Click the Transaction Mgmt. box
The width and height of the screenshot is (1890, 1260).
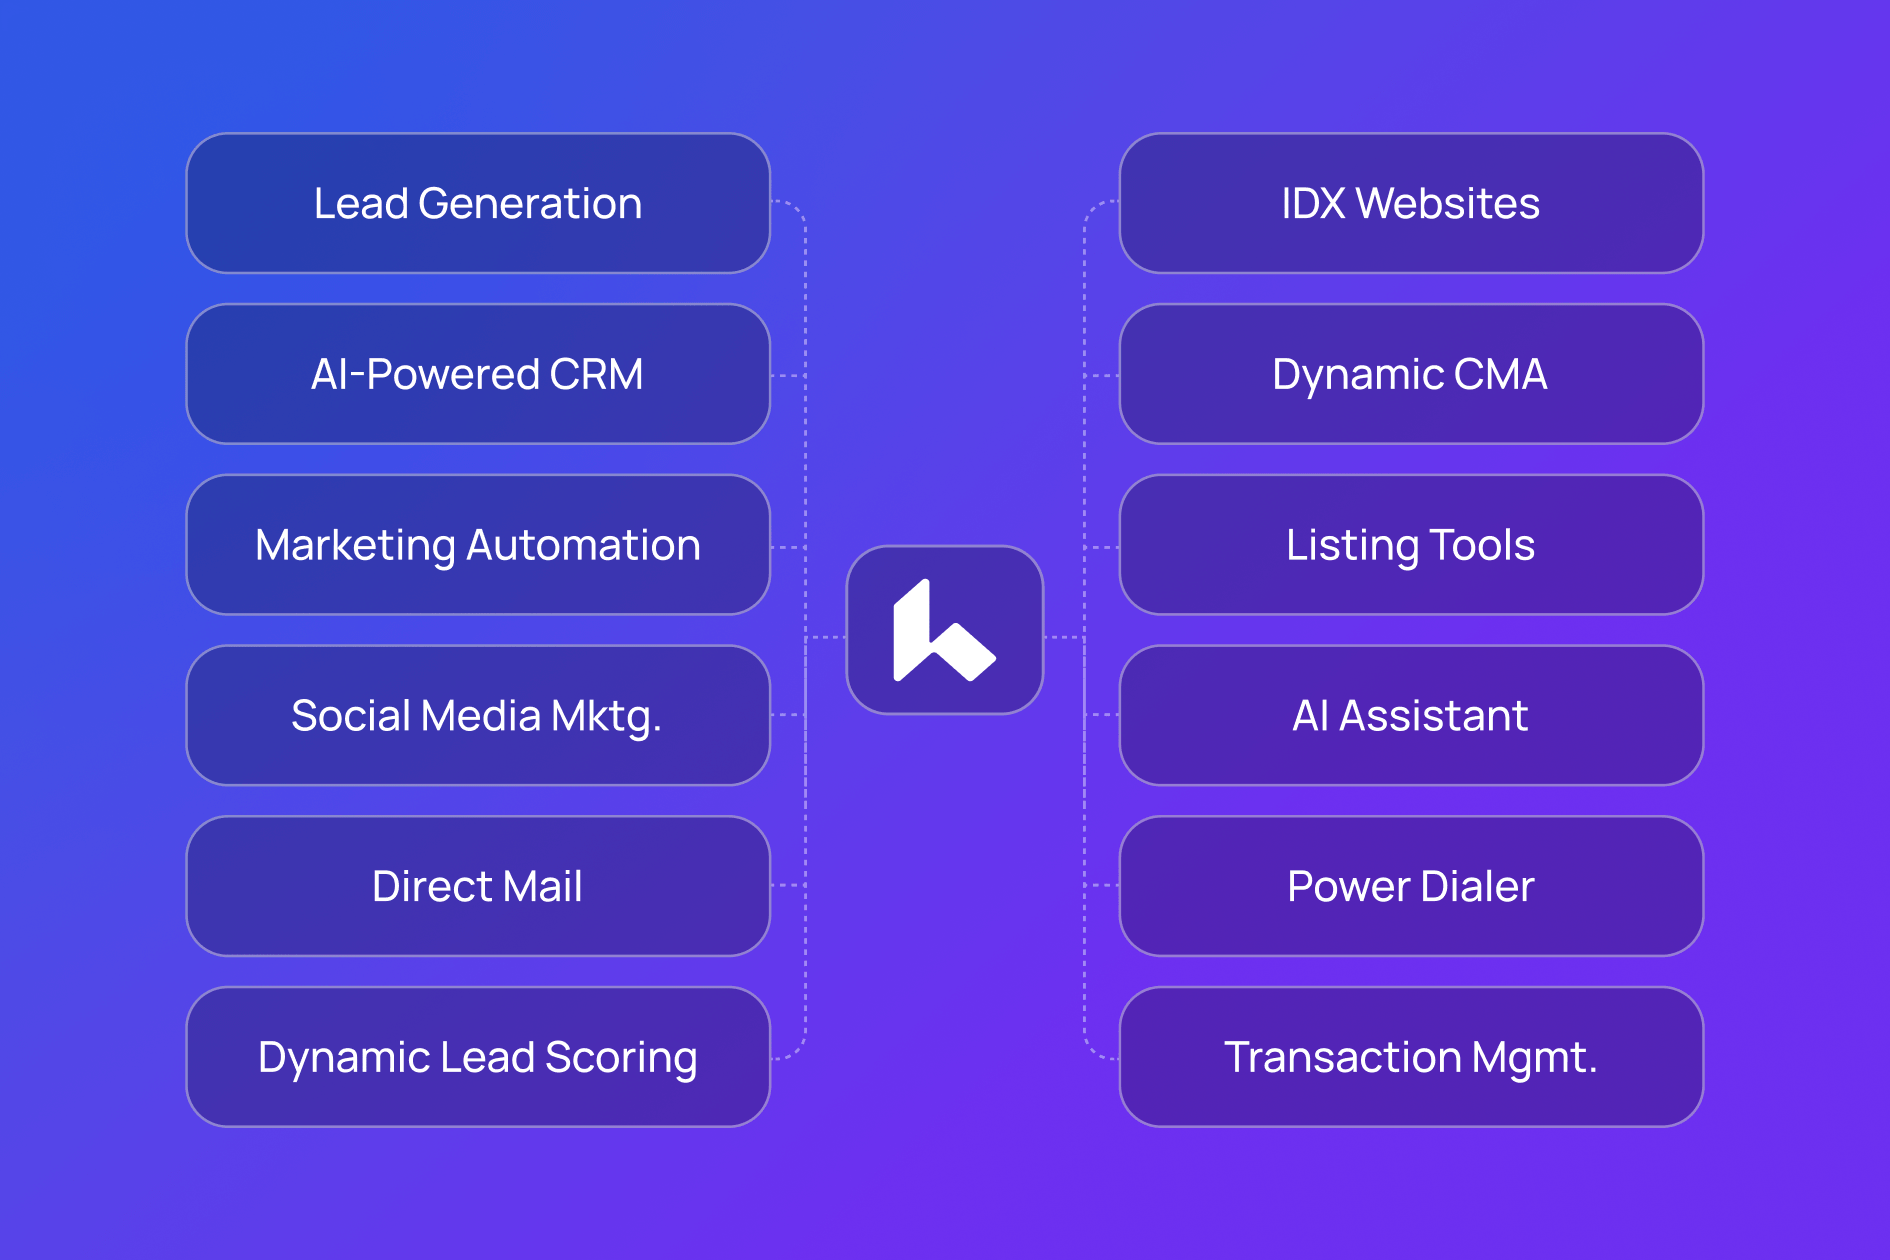[1411, 1057]
